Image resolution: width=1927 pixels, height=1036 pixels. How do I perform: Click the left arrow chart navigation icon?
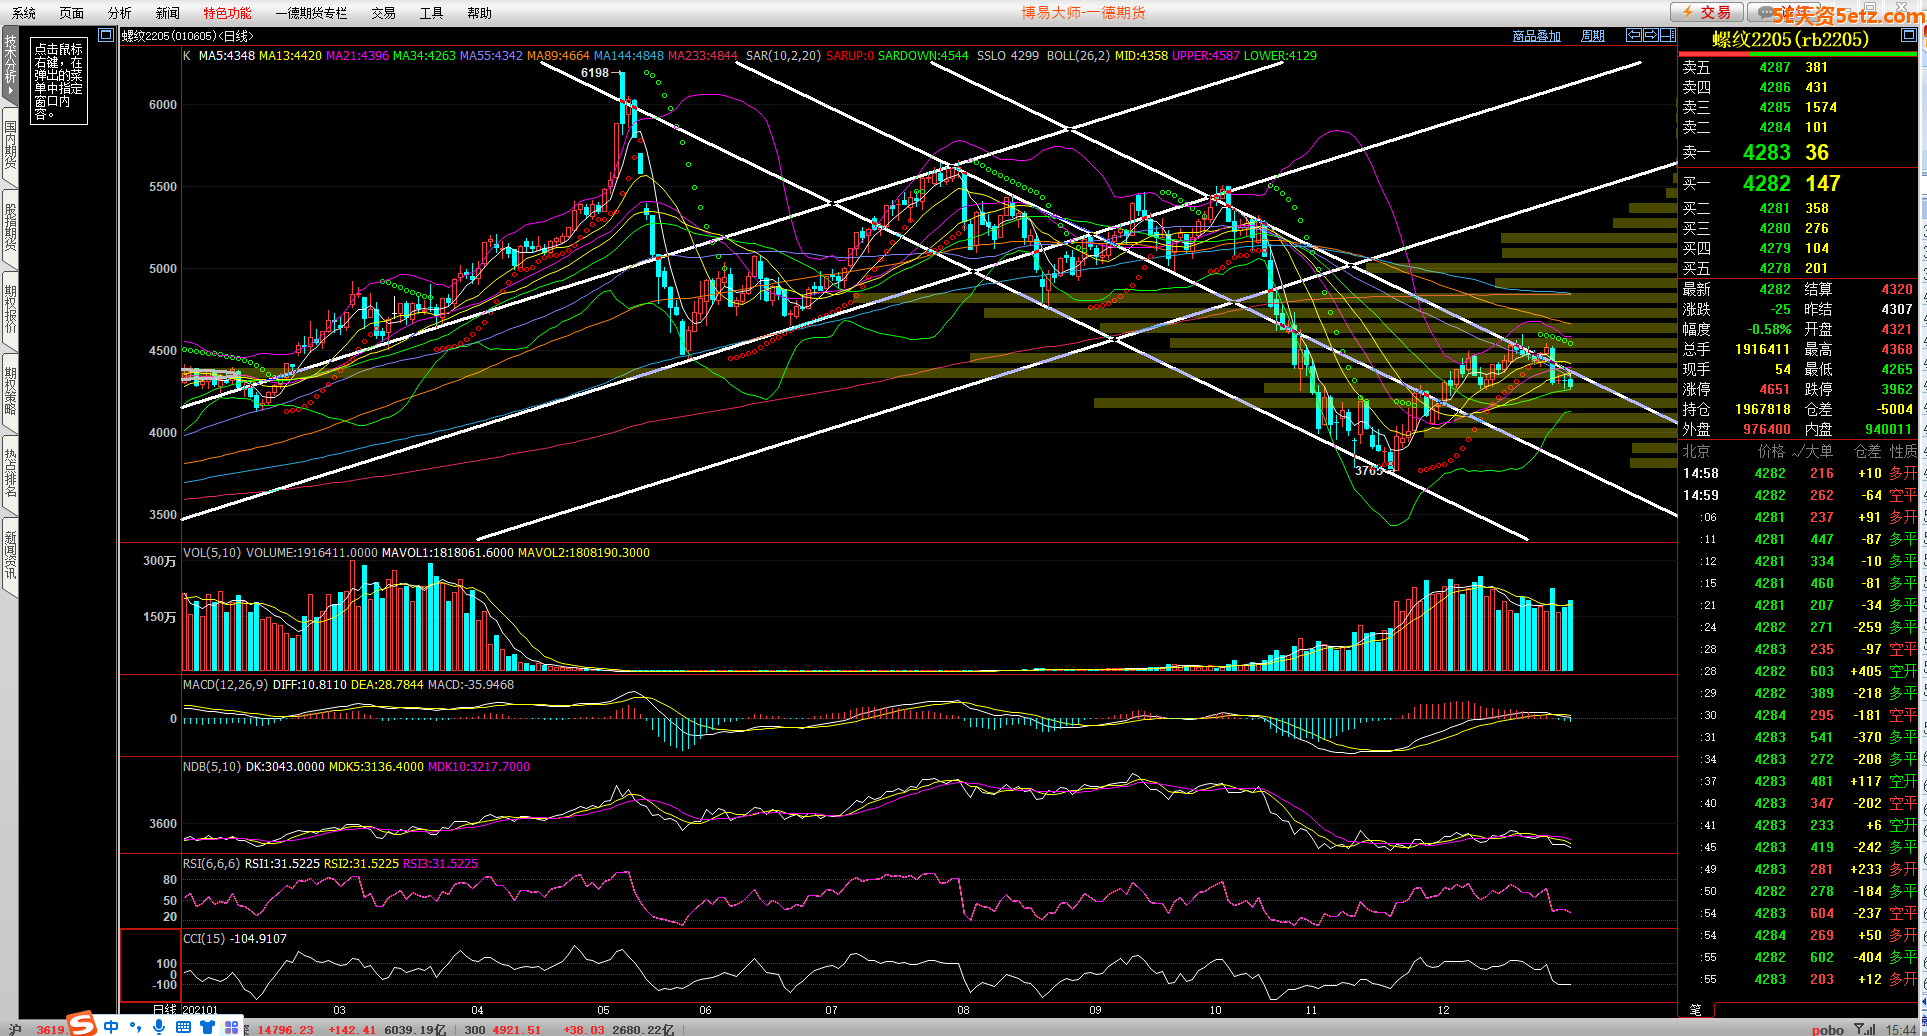click(x=1634, y=35)
